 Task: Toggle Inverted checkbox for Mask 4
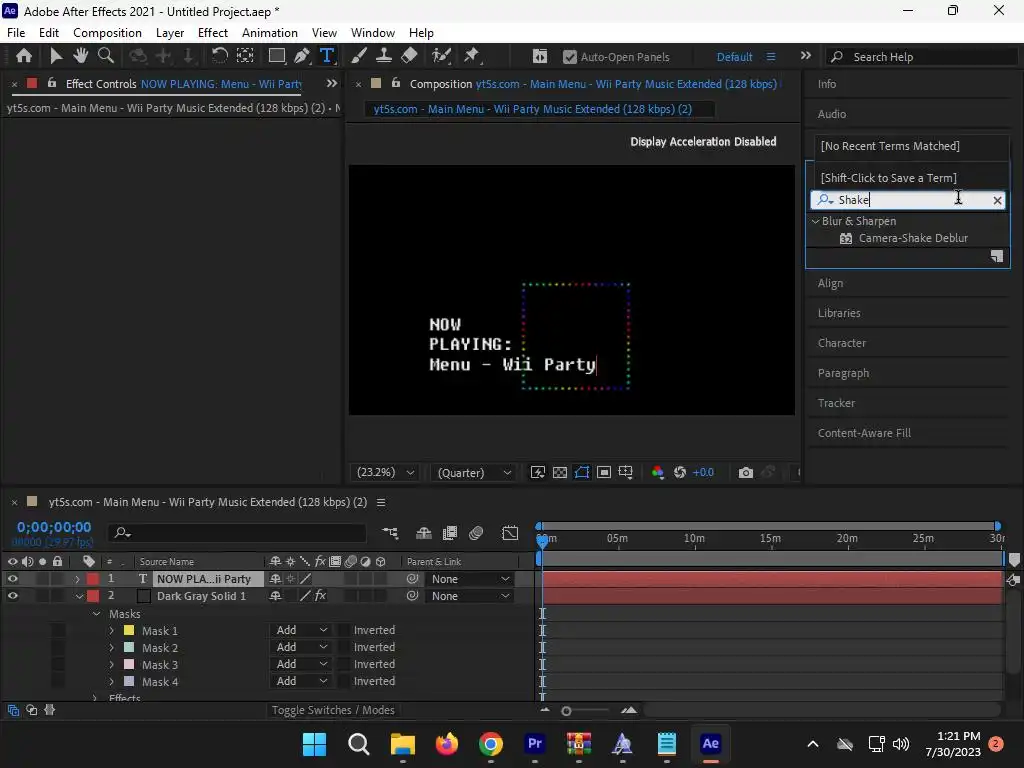pos(344,681)
